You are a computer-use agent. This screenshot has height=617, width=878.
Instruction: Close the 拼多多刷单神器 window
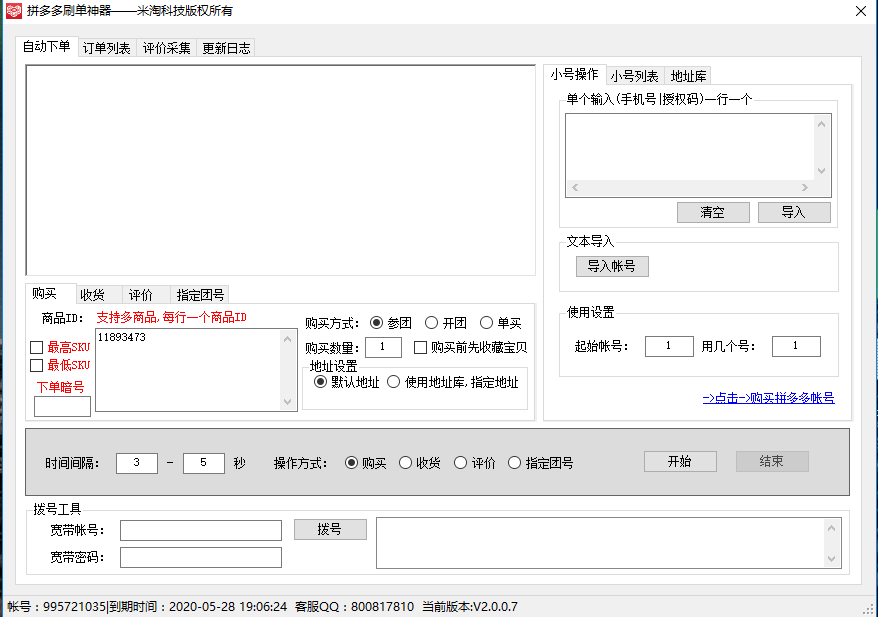861,11
